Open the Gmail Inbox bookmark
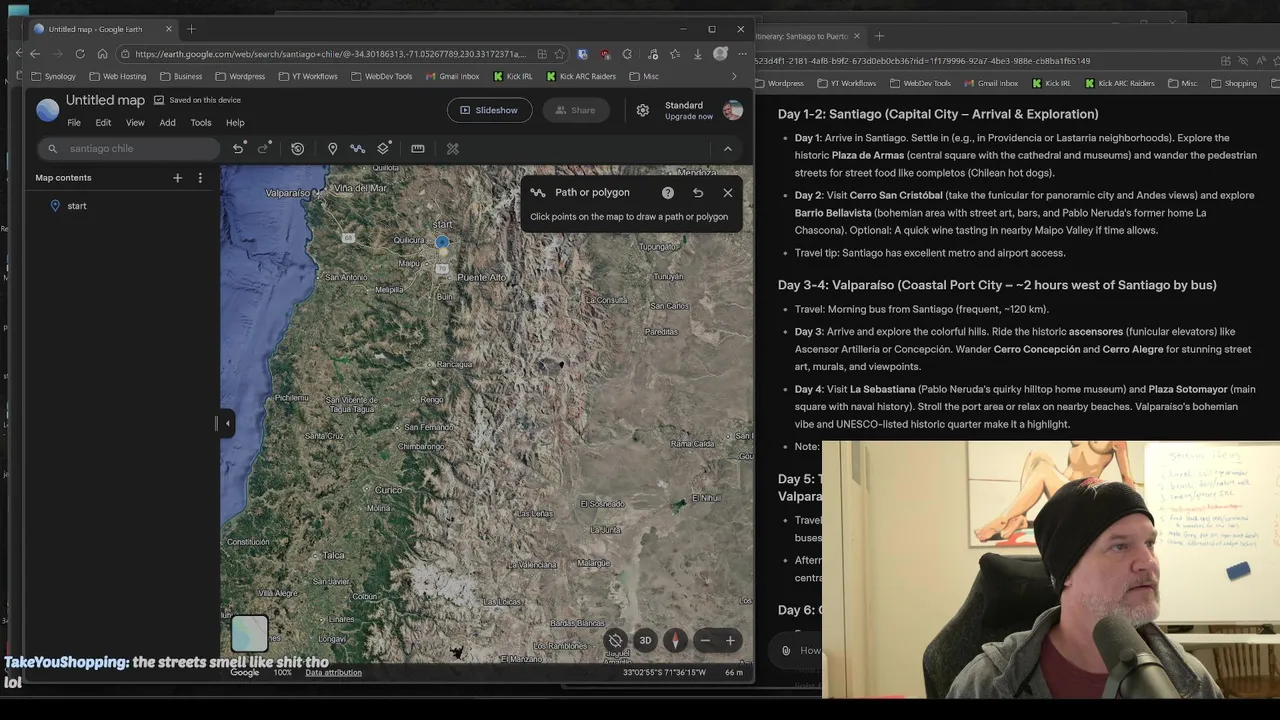This screenshot has height=720, width=1280. click(x=452, y=76)
